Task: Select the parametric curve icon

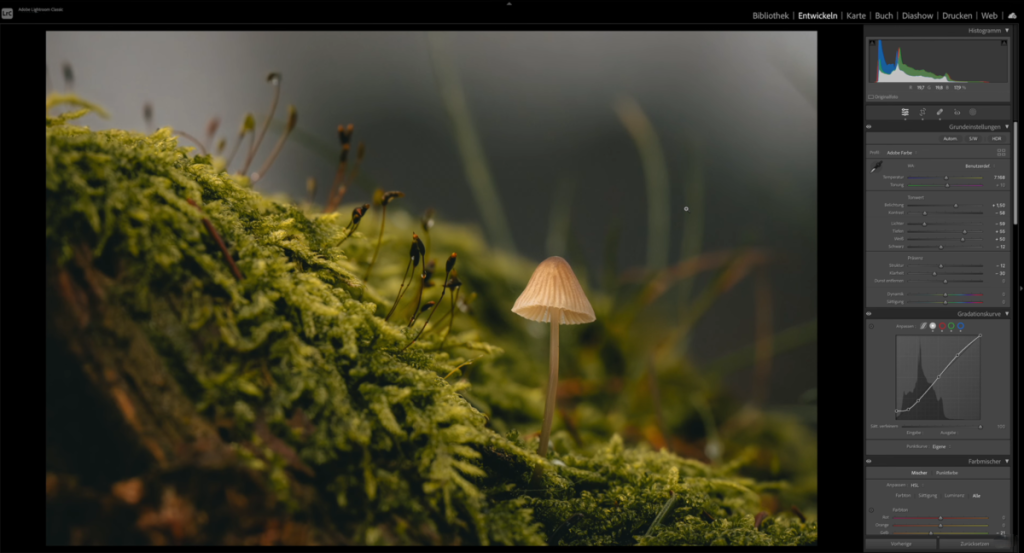Action: [923, 326]
